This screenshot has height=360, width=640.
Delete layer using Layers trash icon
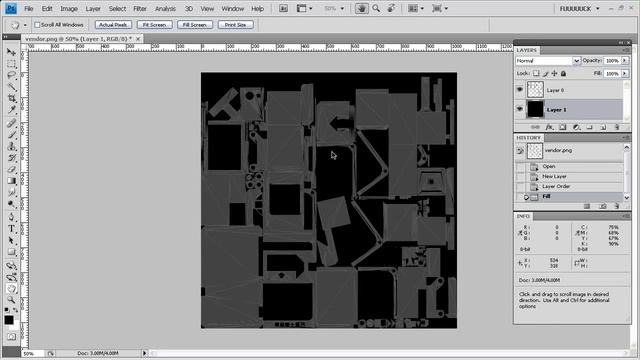pyautogui.click(x=617, y=127)
